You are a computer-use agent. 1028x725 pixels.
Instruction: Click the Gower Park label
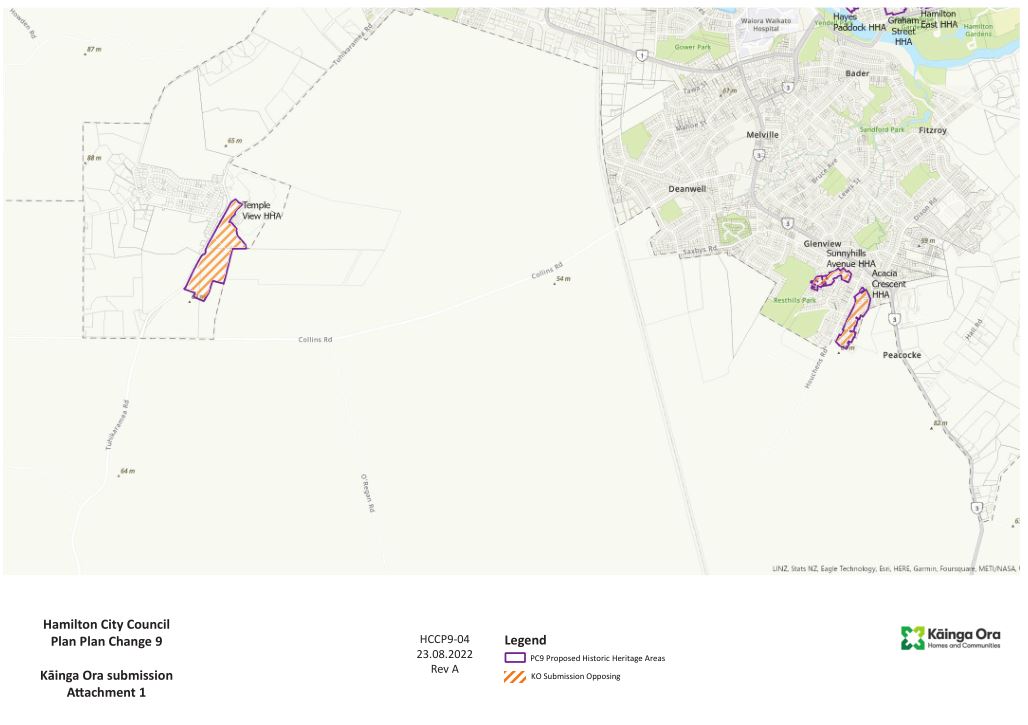tap(692, 47)
